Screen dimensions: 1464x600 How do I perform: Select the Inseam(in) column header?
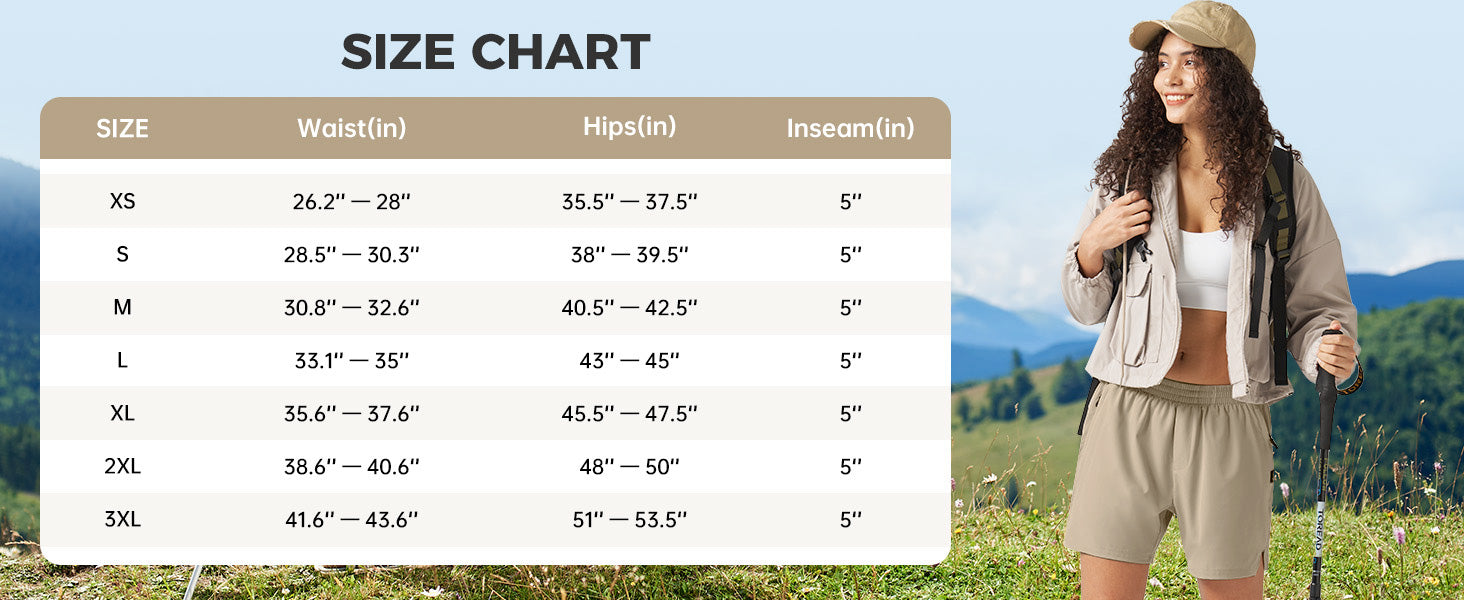coord(851,128)
